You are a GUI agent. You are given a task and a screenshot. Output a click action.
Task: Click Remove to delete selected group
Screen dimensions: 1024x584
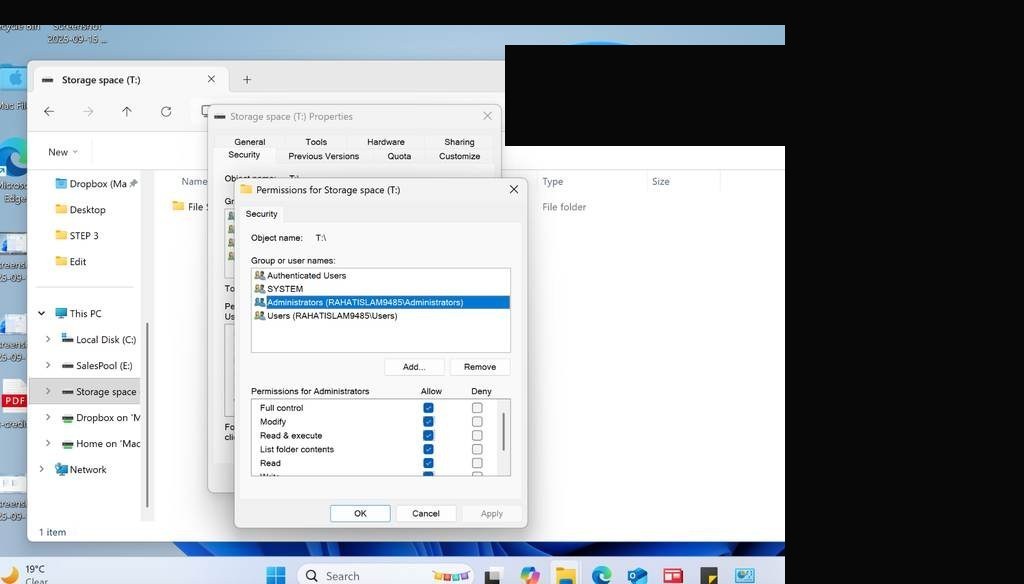point(480,367)
